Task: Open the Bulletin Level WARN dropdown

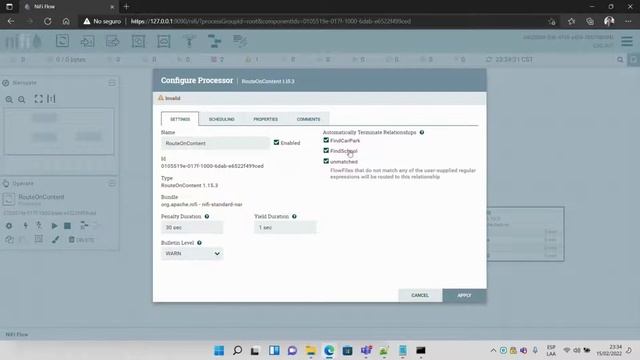Action: pyautogui.click(x=192, y=253)
